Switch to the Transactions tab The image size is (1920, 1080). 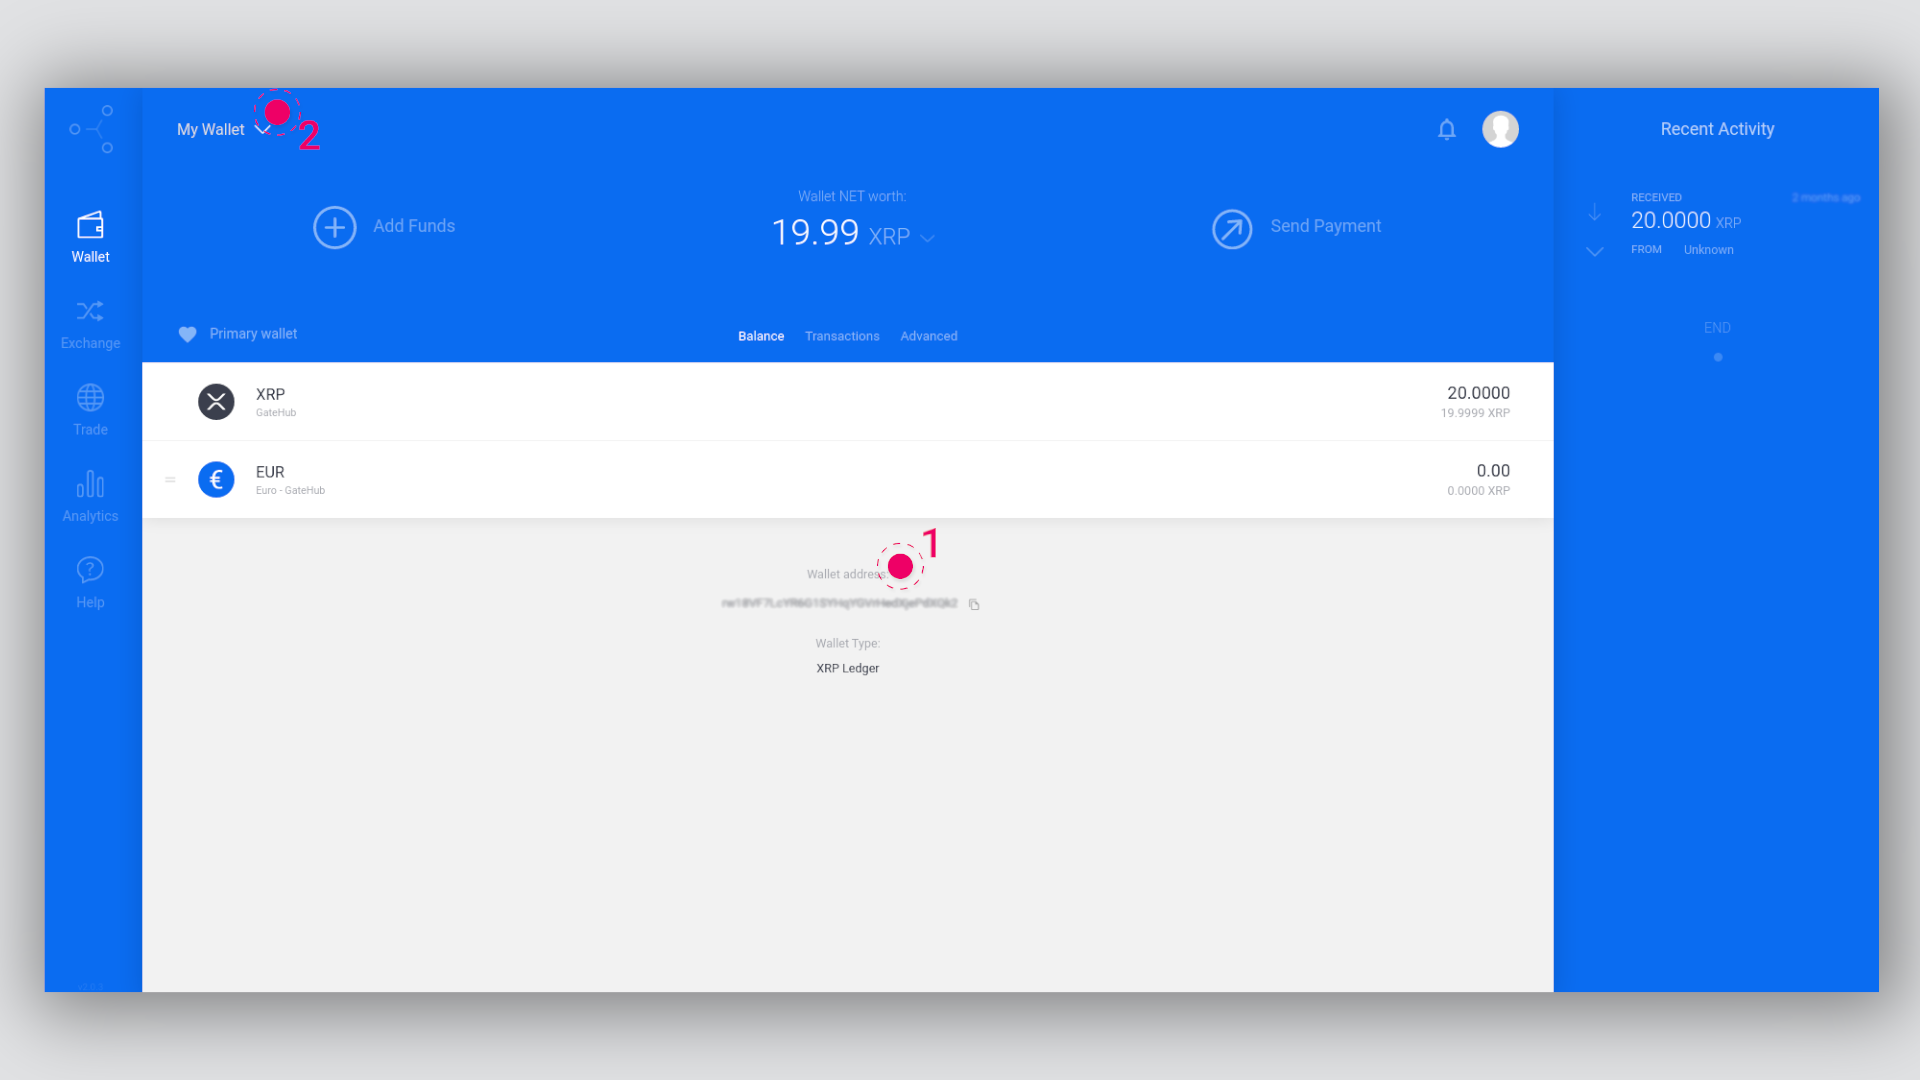[x=843, y=335]
